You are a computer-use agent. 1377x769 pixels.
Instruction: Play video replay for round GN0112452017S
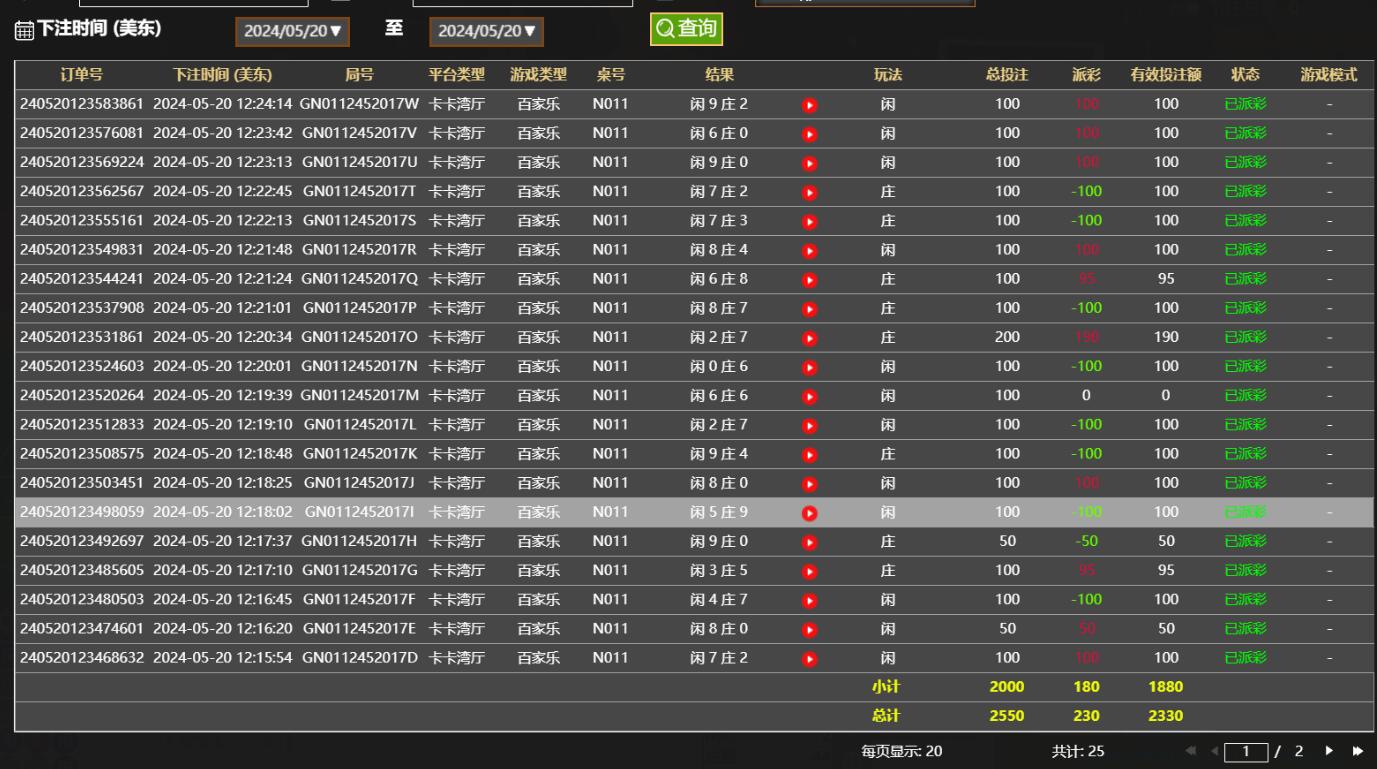(810, 221)
